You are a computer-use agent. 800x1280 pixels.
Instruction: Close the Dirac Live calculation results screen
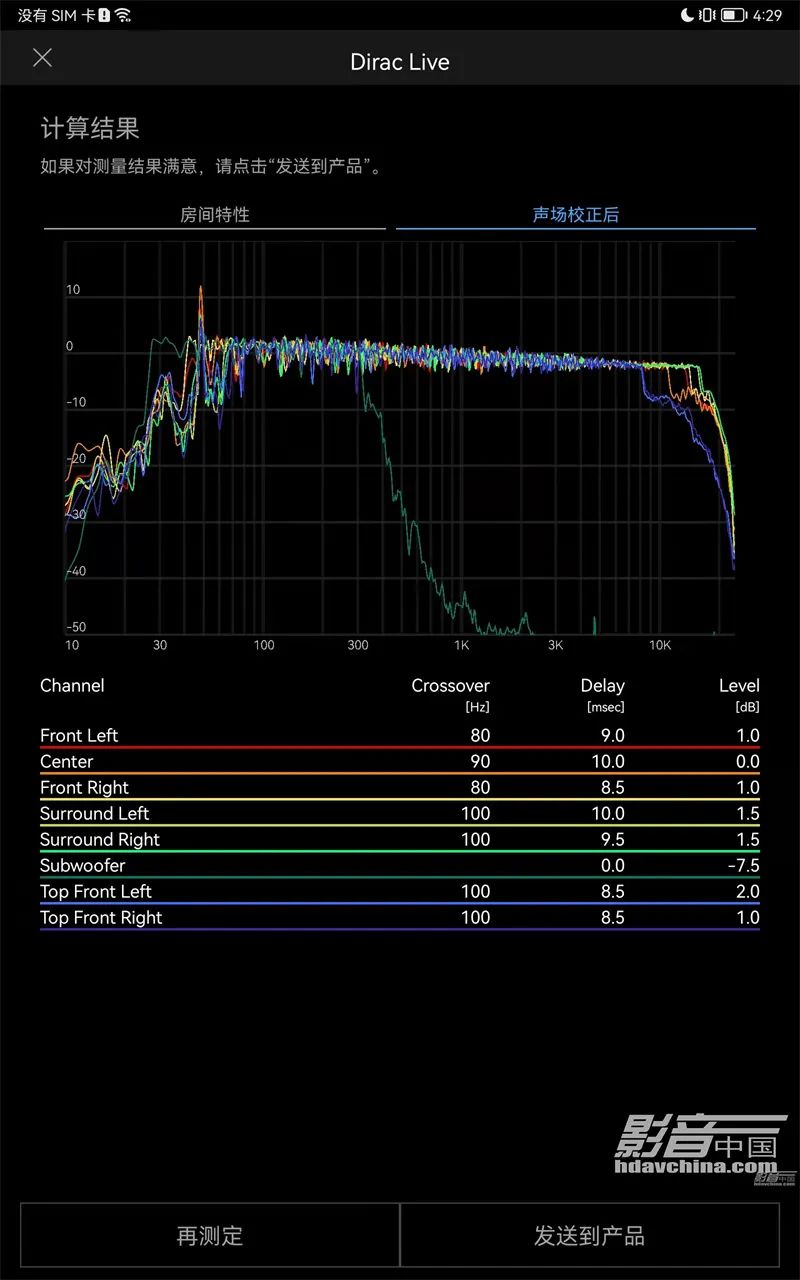coord(42,58)
